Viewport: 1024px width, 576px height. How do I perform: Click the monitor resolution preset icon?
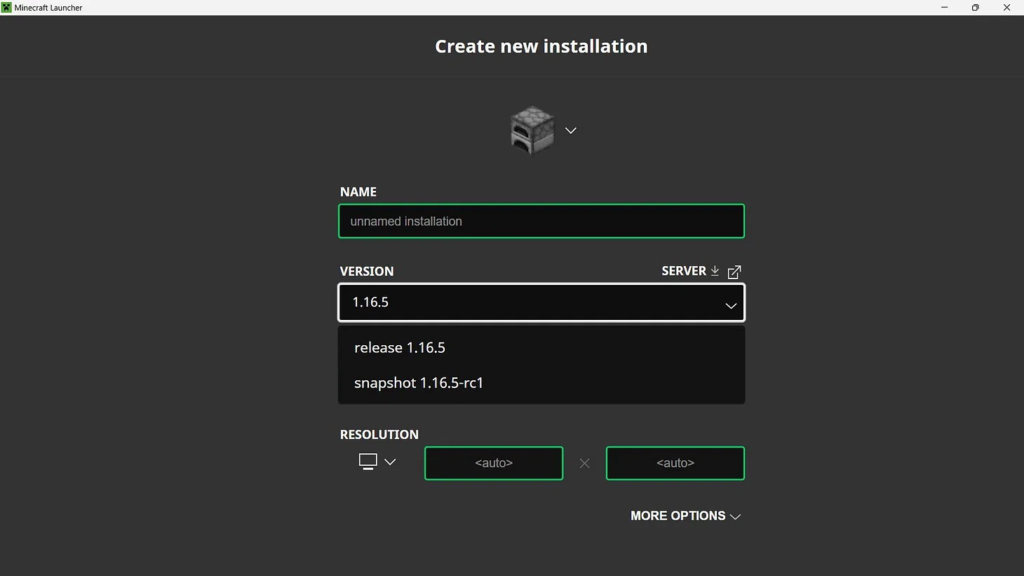[368, 462]
